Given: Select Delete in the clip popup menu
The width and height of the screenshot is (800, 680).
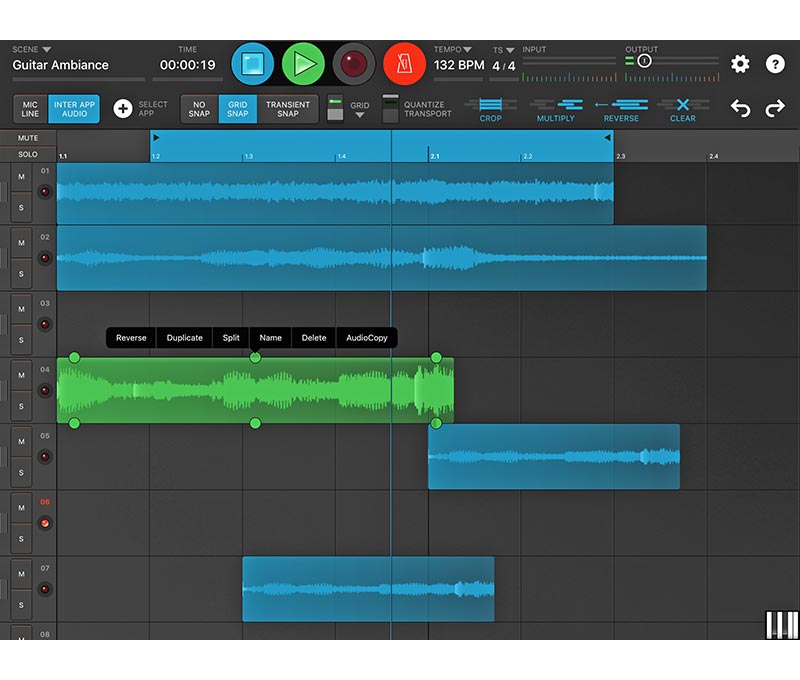Looking at the screenshot, I should click(x=314, y=338).
